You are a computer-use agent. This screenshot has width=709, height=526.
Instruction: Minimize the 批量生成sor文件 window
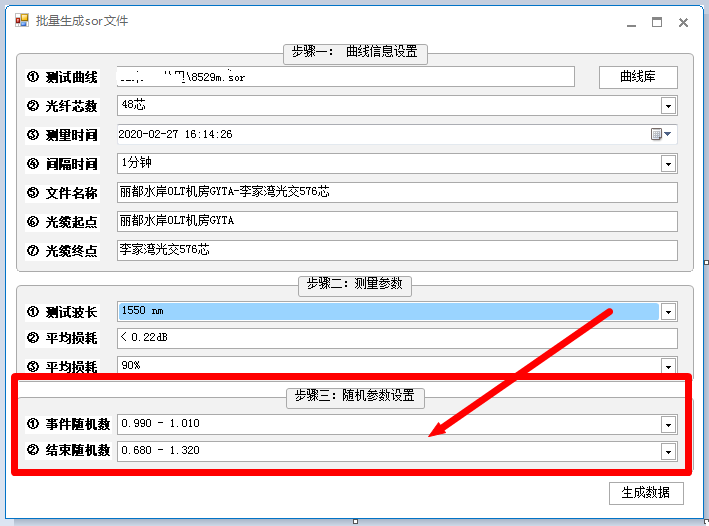[x=631, y=23]
